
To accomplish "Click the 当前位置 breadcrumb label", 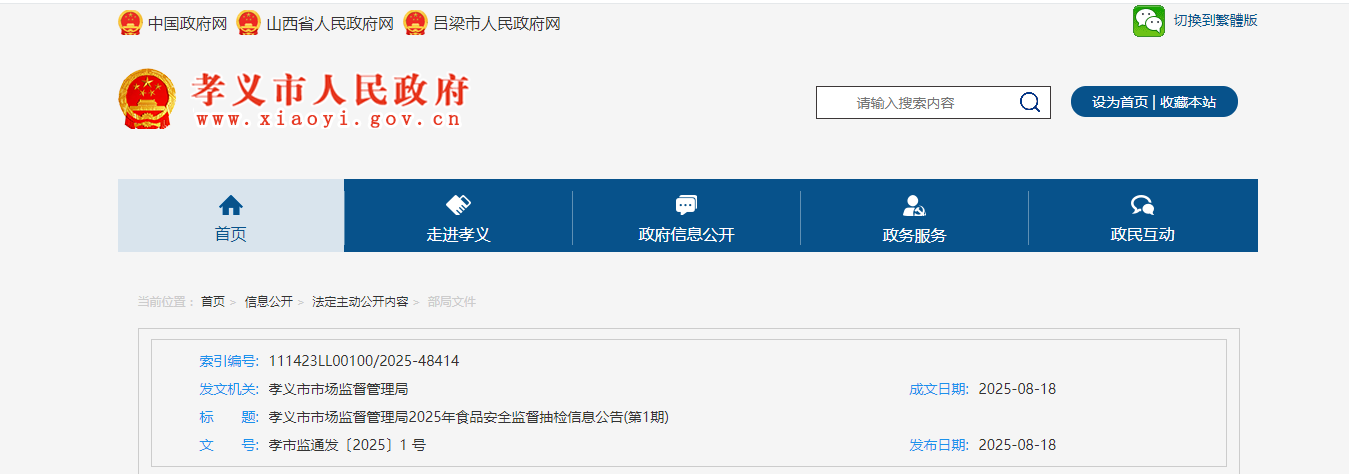I will pyautogui.click(x=166, y=301).
